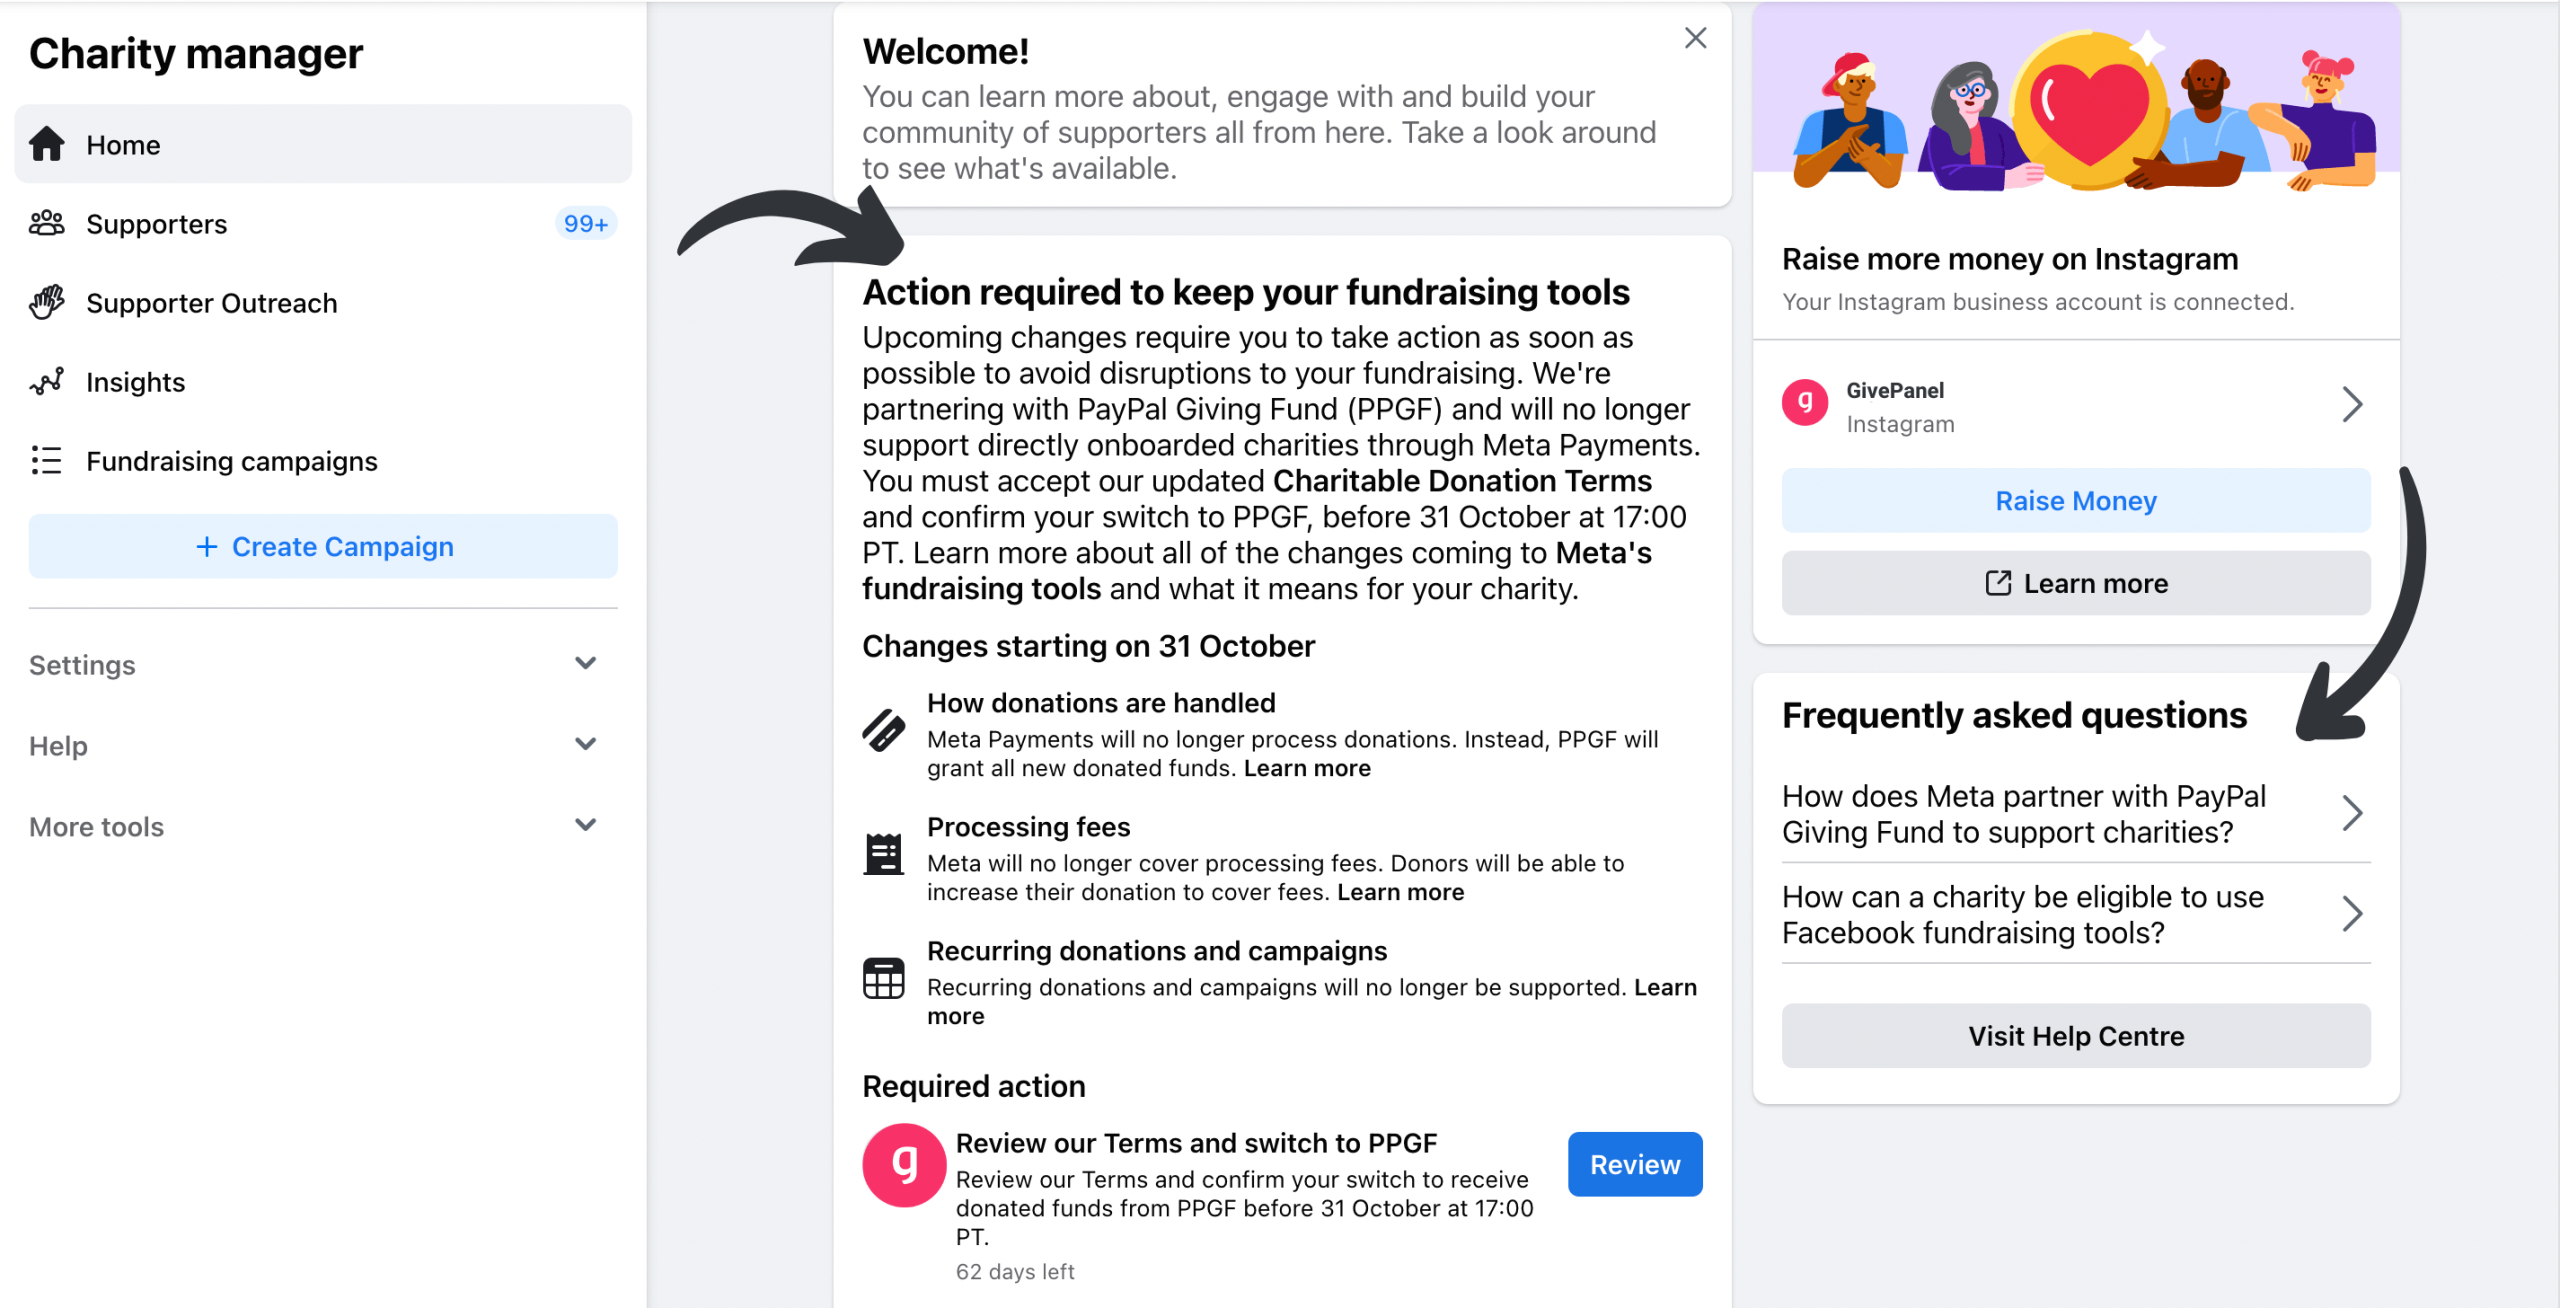
Task: Click the Supporter Outreach hand icon
Action: point(46,302)
